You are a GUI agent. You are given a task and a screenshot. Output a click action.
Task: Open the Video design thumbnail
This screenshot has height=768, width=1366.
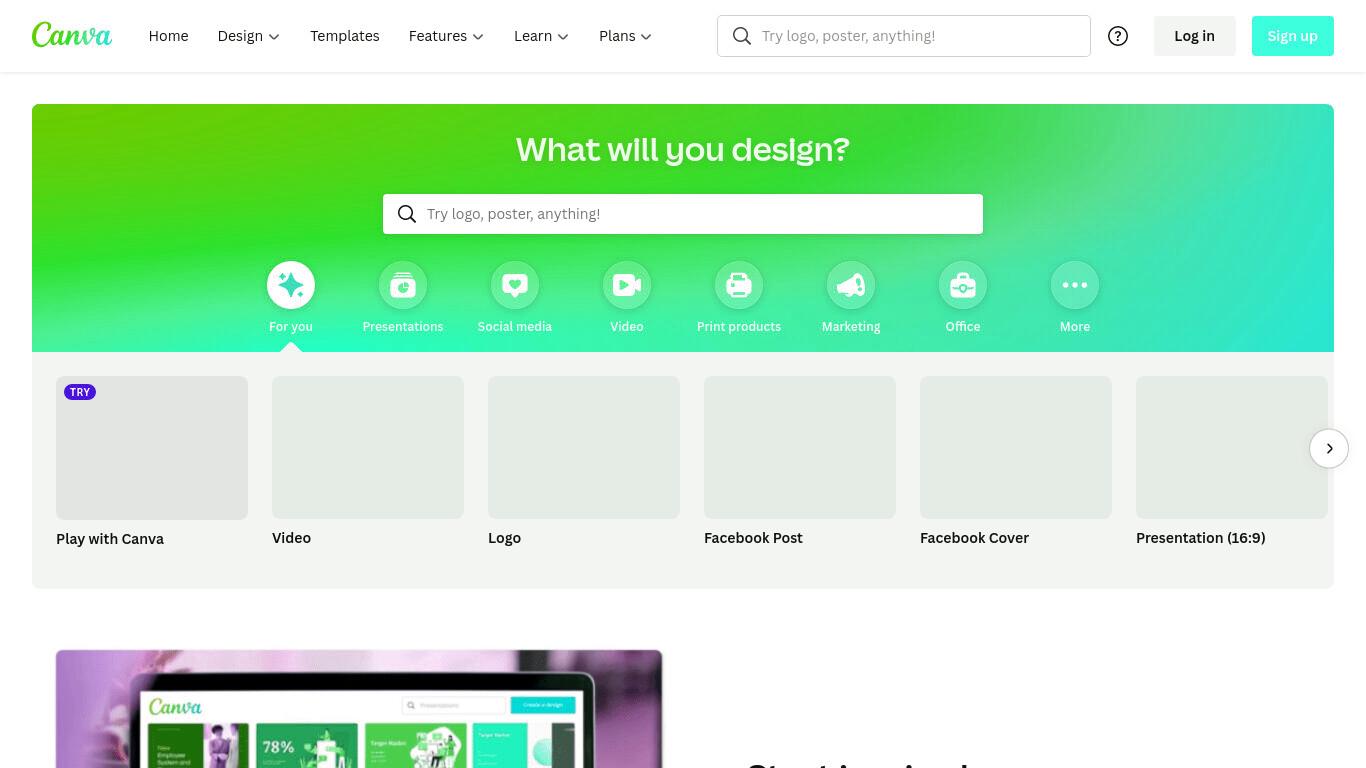[368, 447]
